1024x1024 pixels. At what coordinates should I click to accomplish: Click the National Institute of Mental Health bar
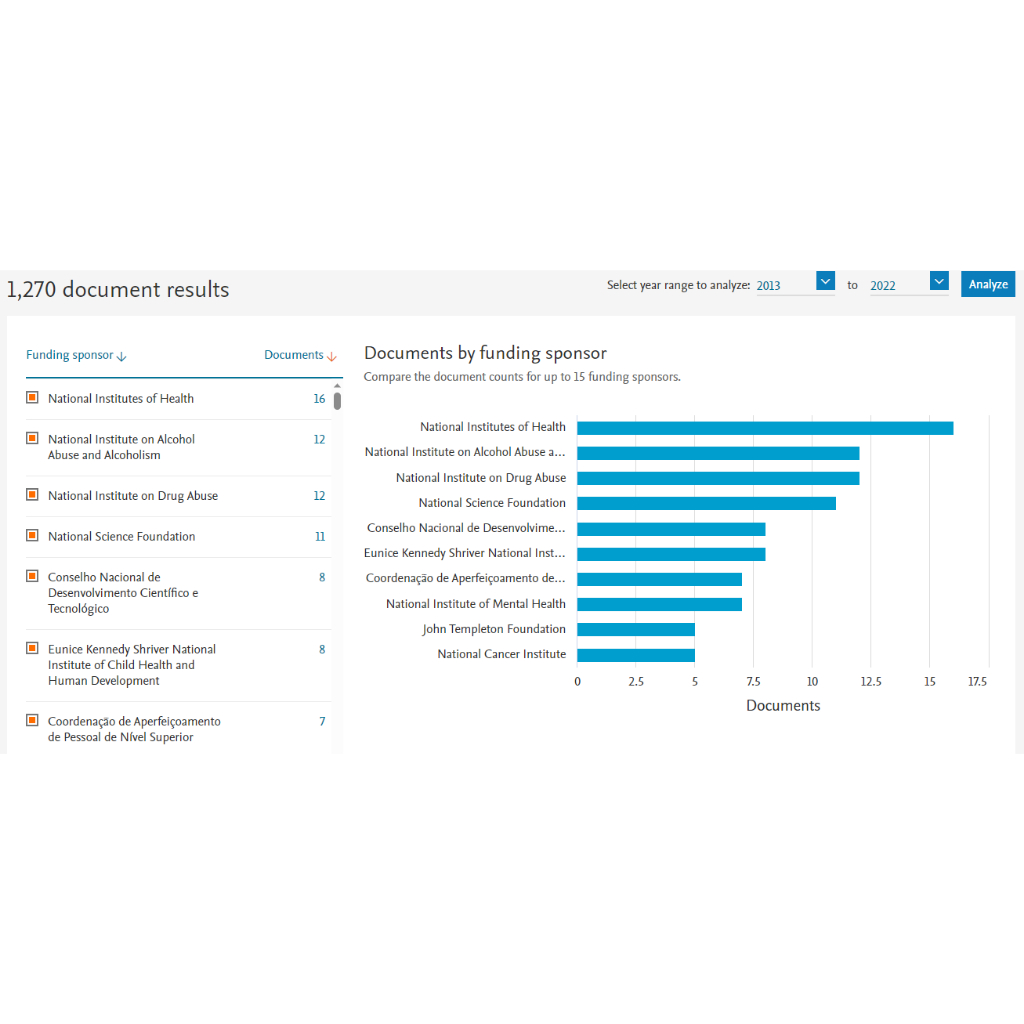pyautogui.click(x=659, y=604)
